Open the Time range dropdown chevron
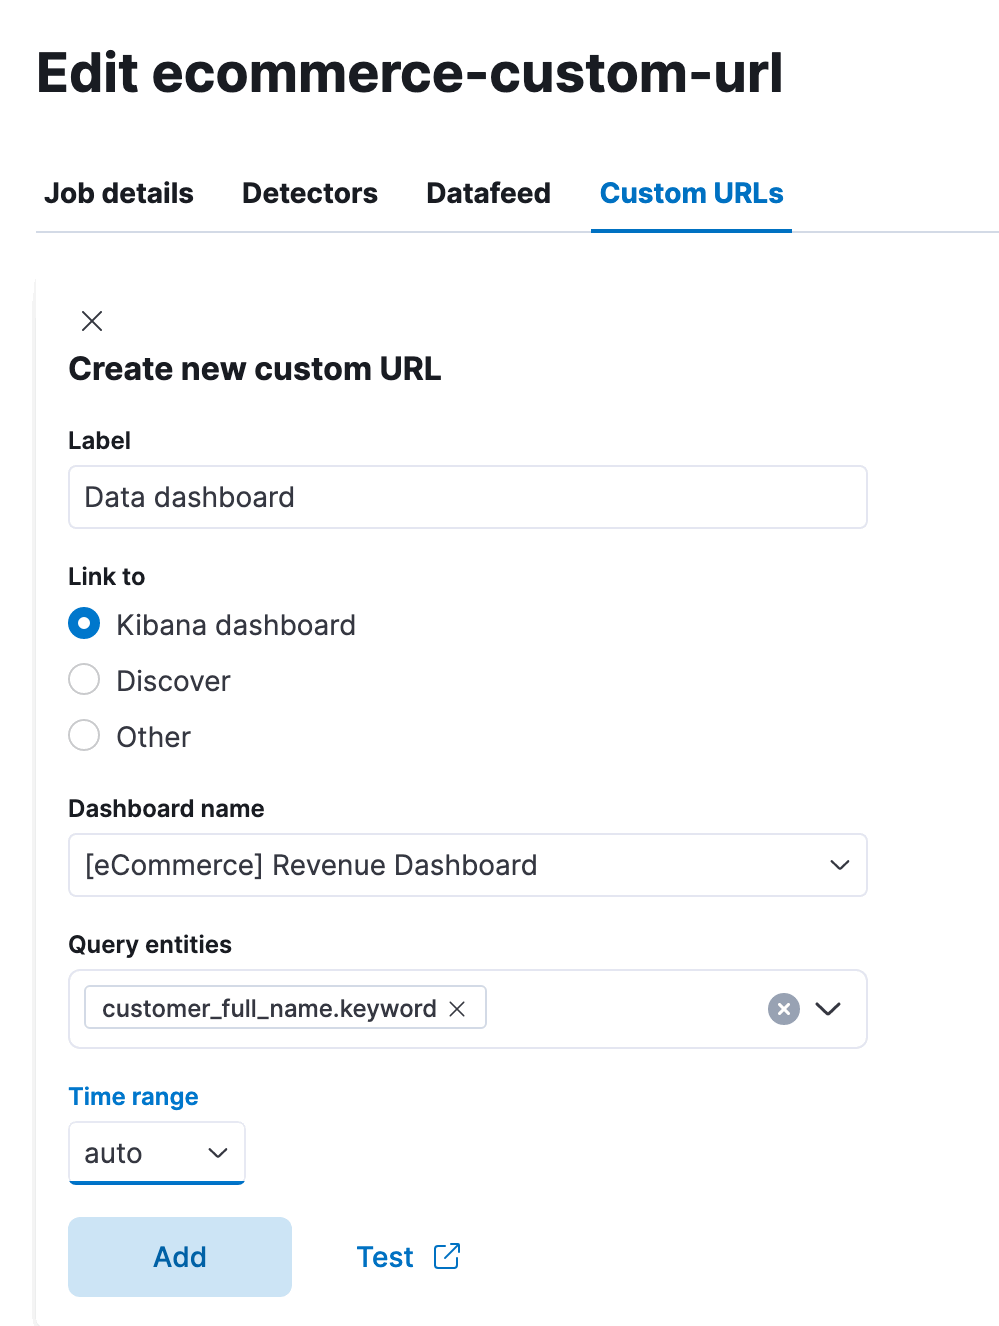999x1326 pixels. 218,1152
